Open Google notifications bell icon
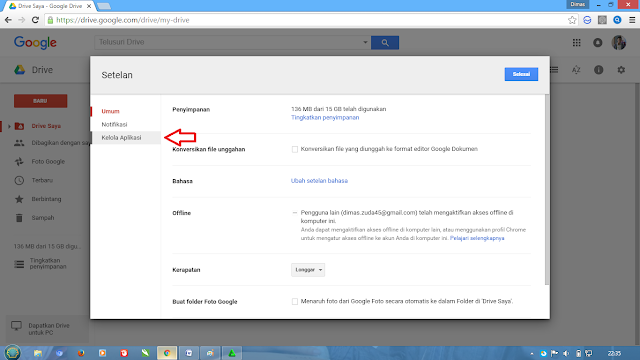The width and height of the screenshot is (640, 360). point(598,42)
